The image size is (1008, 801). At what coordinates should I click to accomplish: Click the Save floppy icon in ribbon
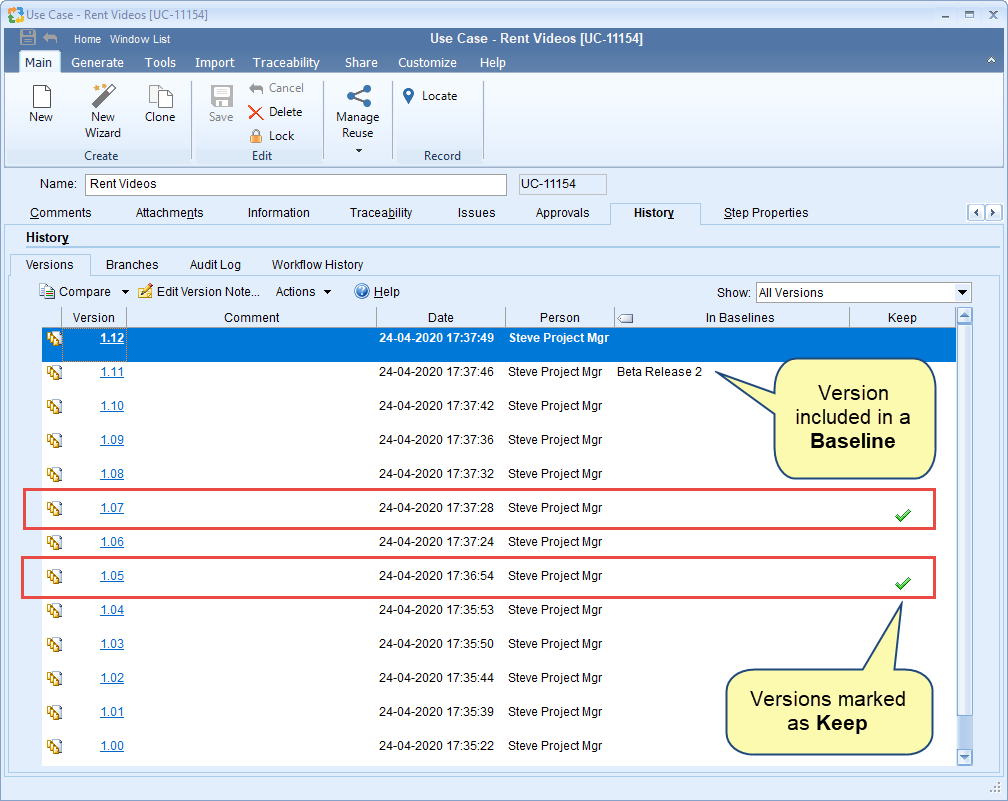click(x=221, y=96)
